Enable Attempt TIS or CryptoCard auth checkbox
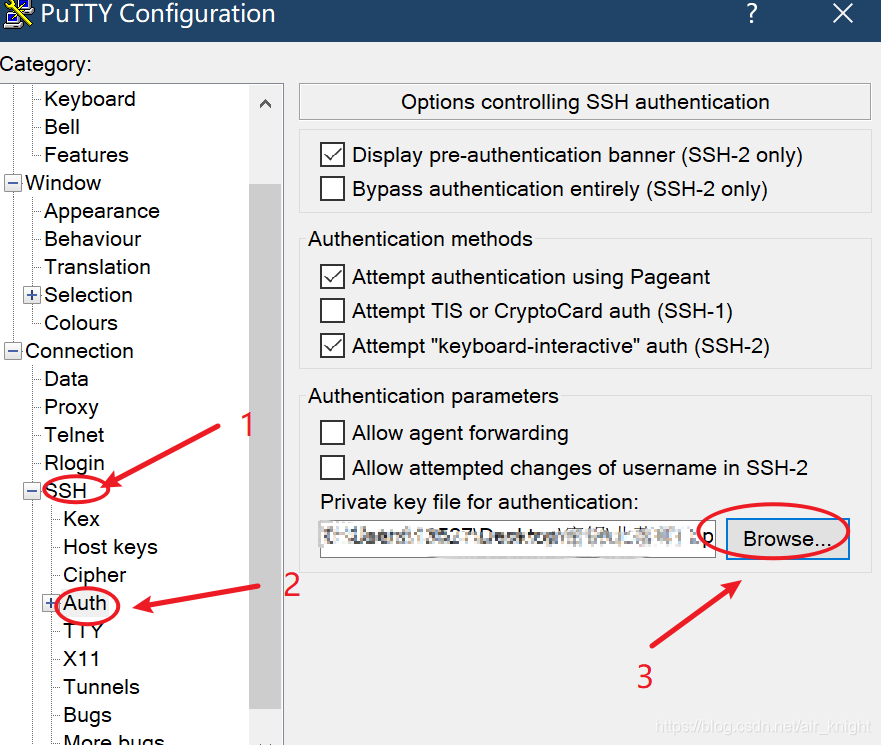 click(x=332, y=311)
